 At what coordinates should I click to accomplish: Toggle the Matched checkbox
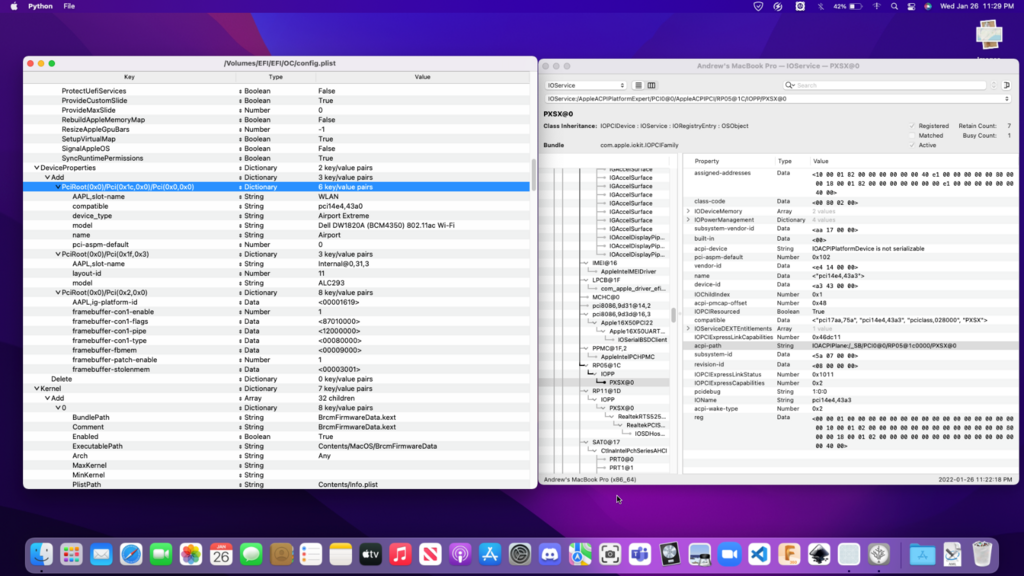point(913,136)
